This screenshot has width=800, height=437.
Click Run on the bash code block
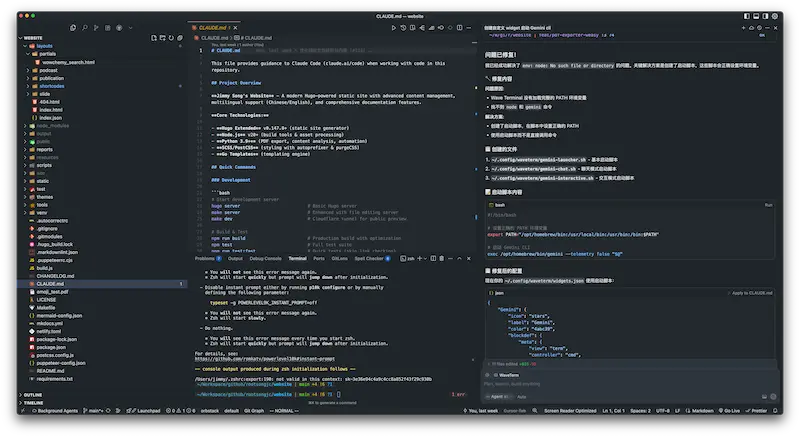[x=768, y=205]
